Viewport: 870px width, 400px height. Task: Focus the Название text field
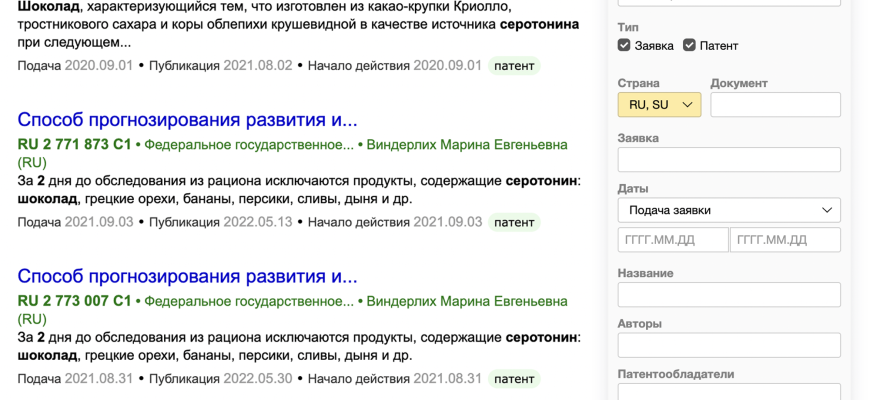point(729,294)
